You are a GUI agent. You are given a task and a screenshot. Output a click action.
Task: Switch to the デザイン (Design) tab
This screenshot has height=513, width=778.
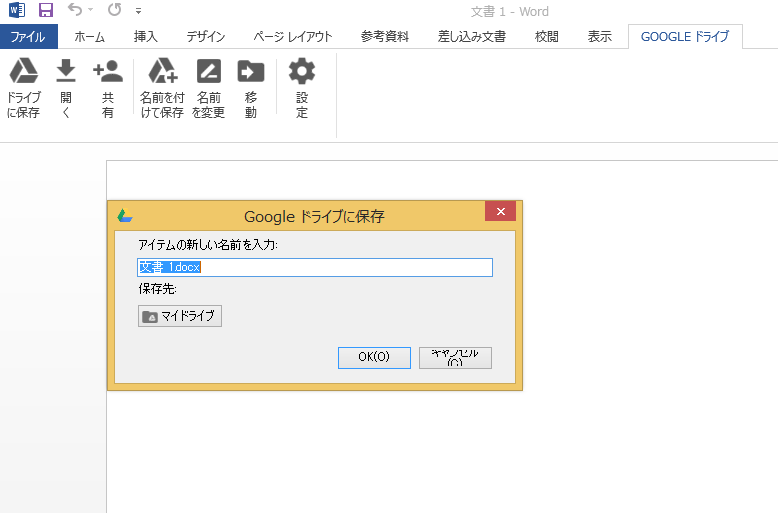(206, 37)
